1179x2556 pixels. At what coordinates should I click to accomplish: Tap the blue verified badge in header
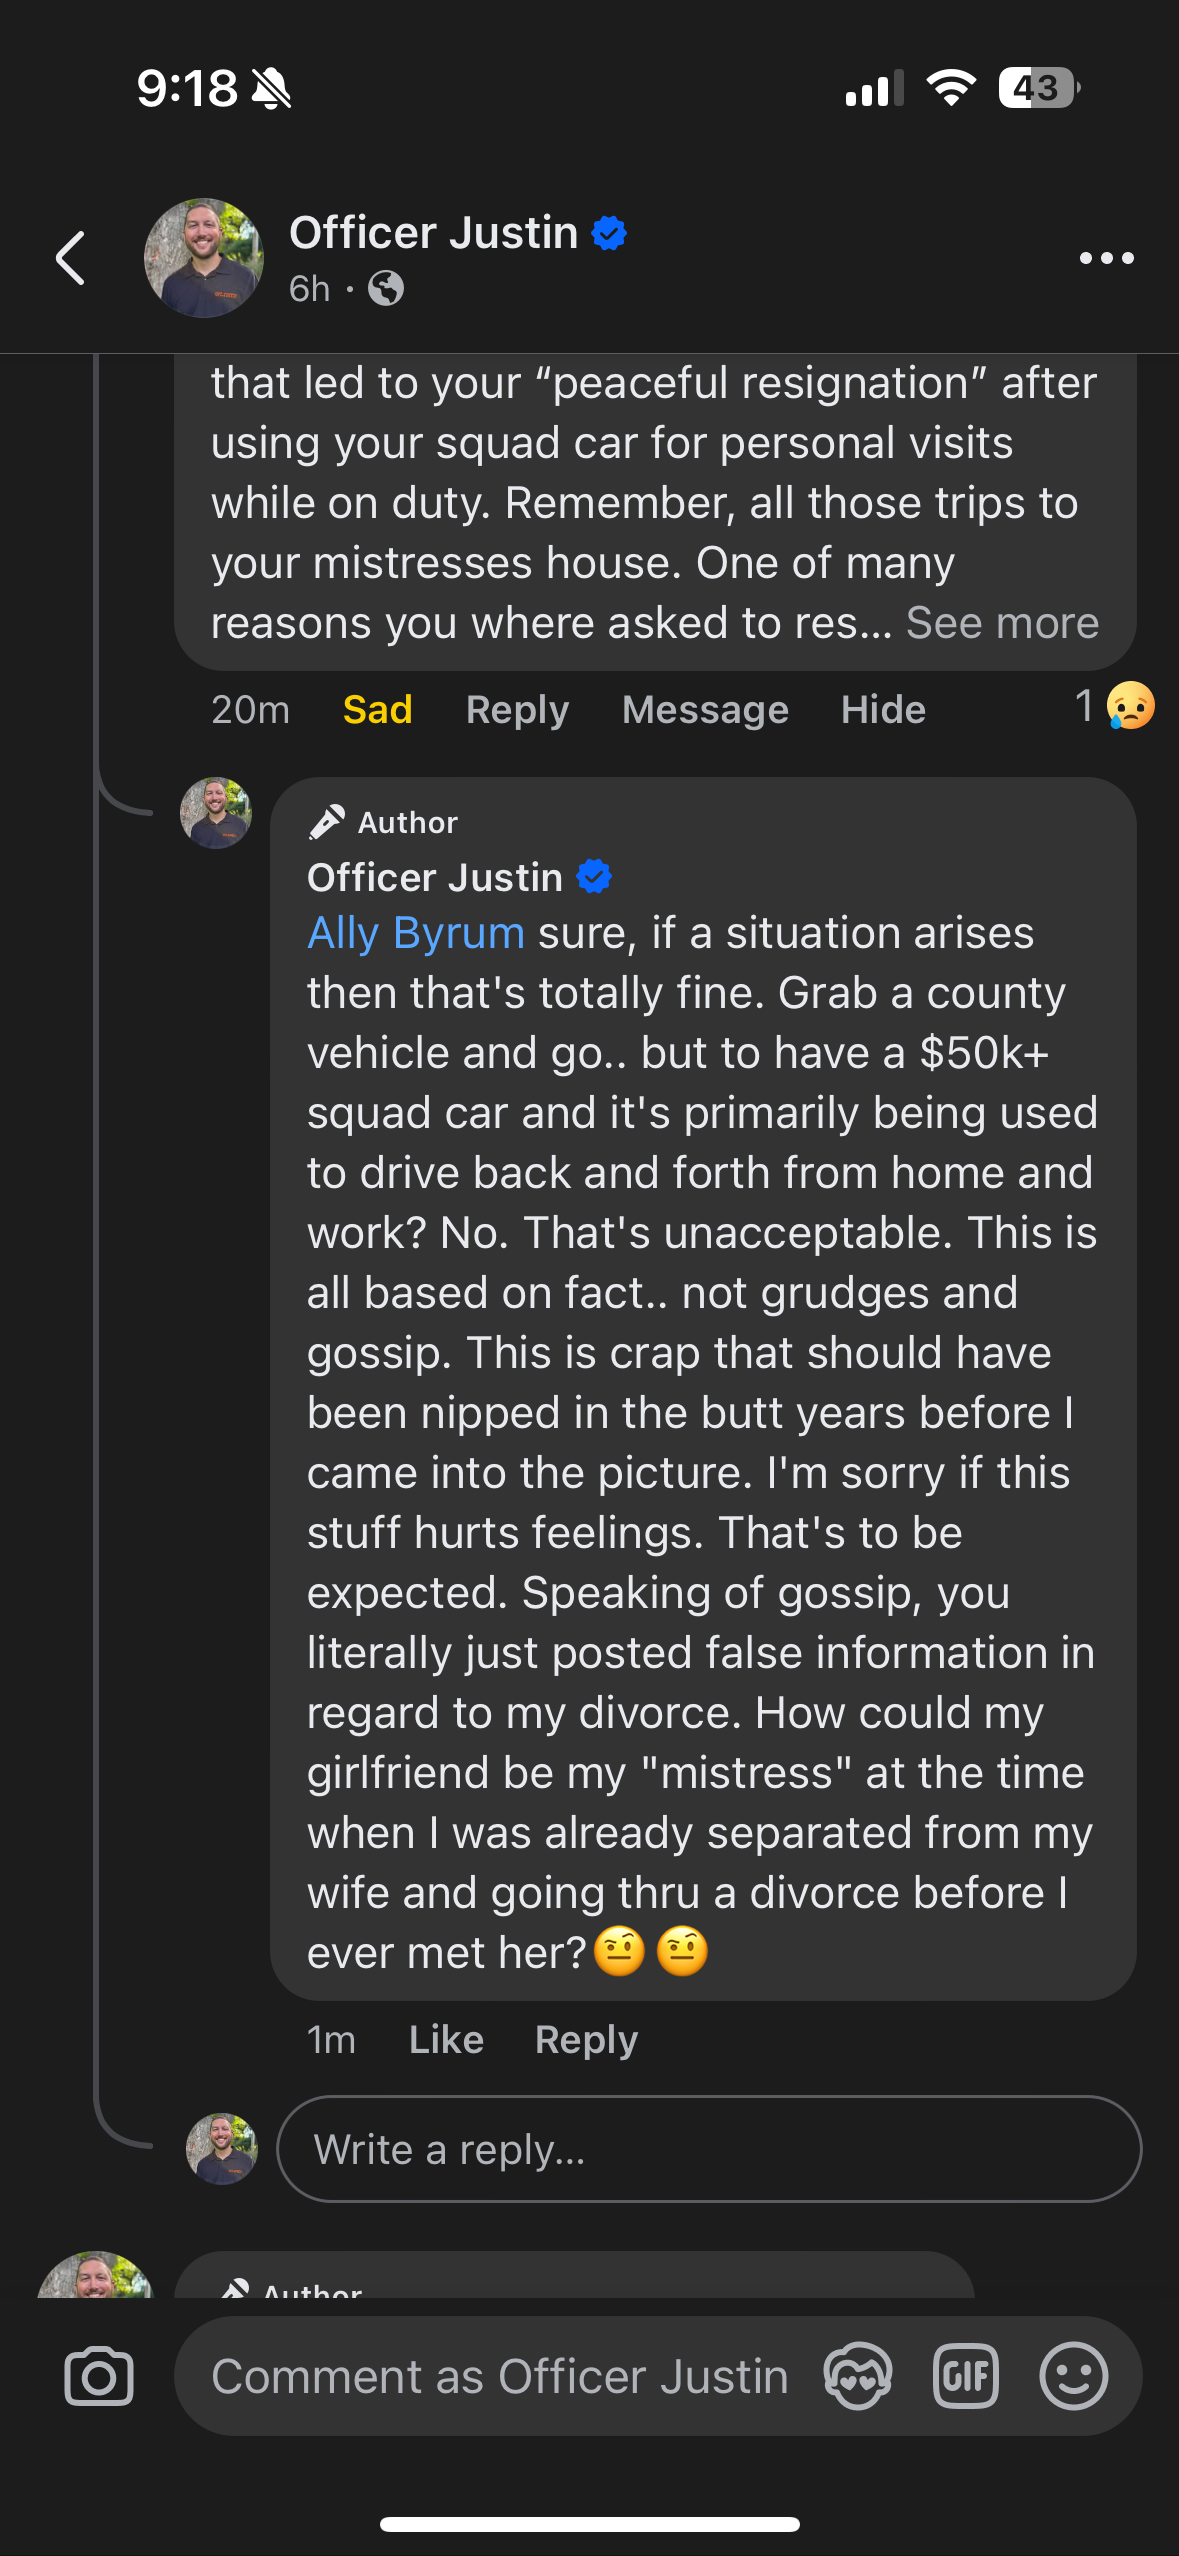(x=609, y=233)
